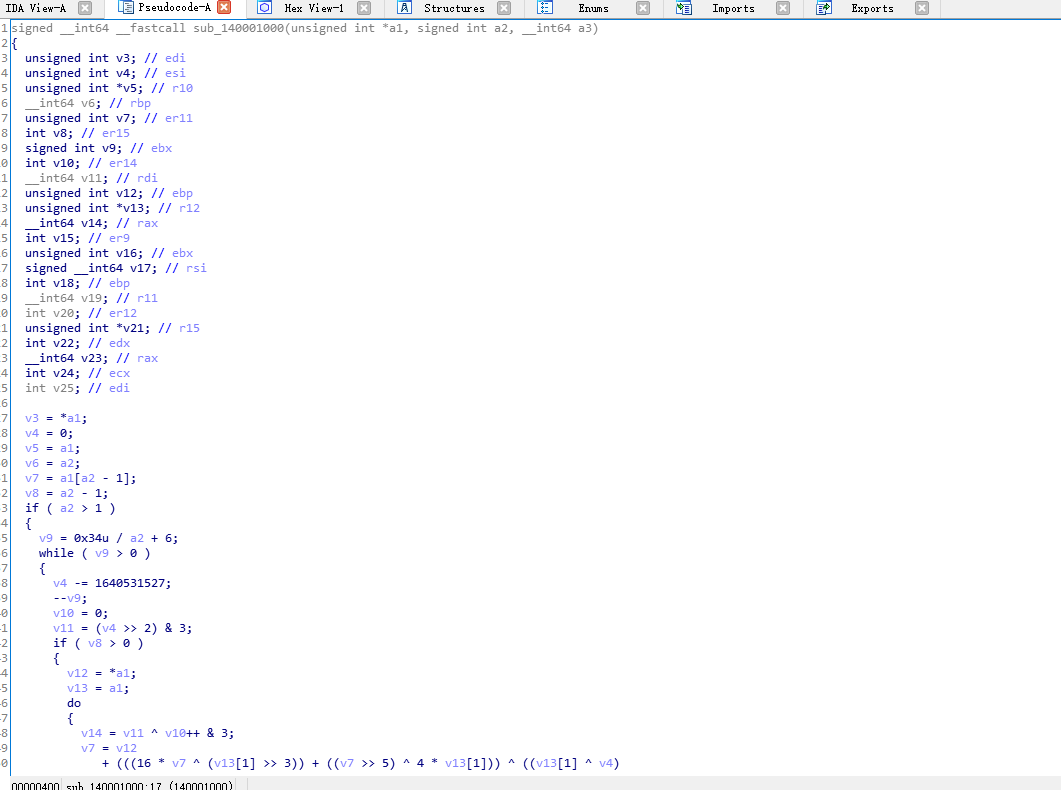
Task: Click the Imports tab's icon
Action: [x=684, y=8]
